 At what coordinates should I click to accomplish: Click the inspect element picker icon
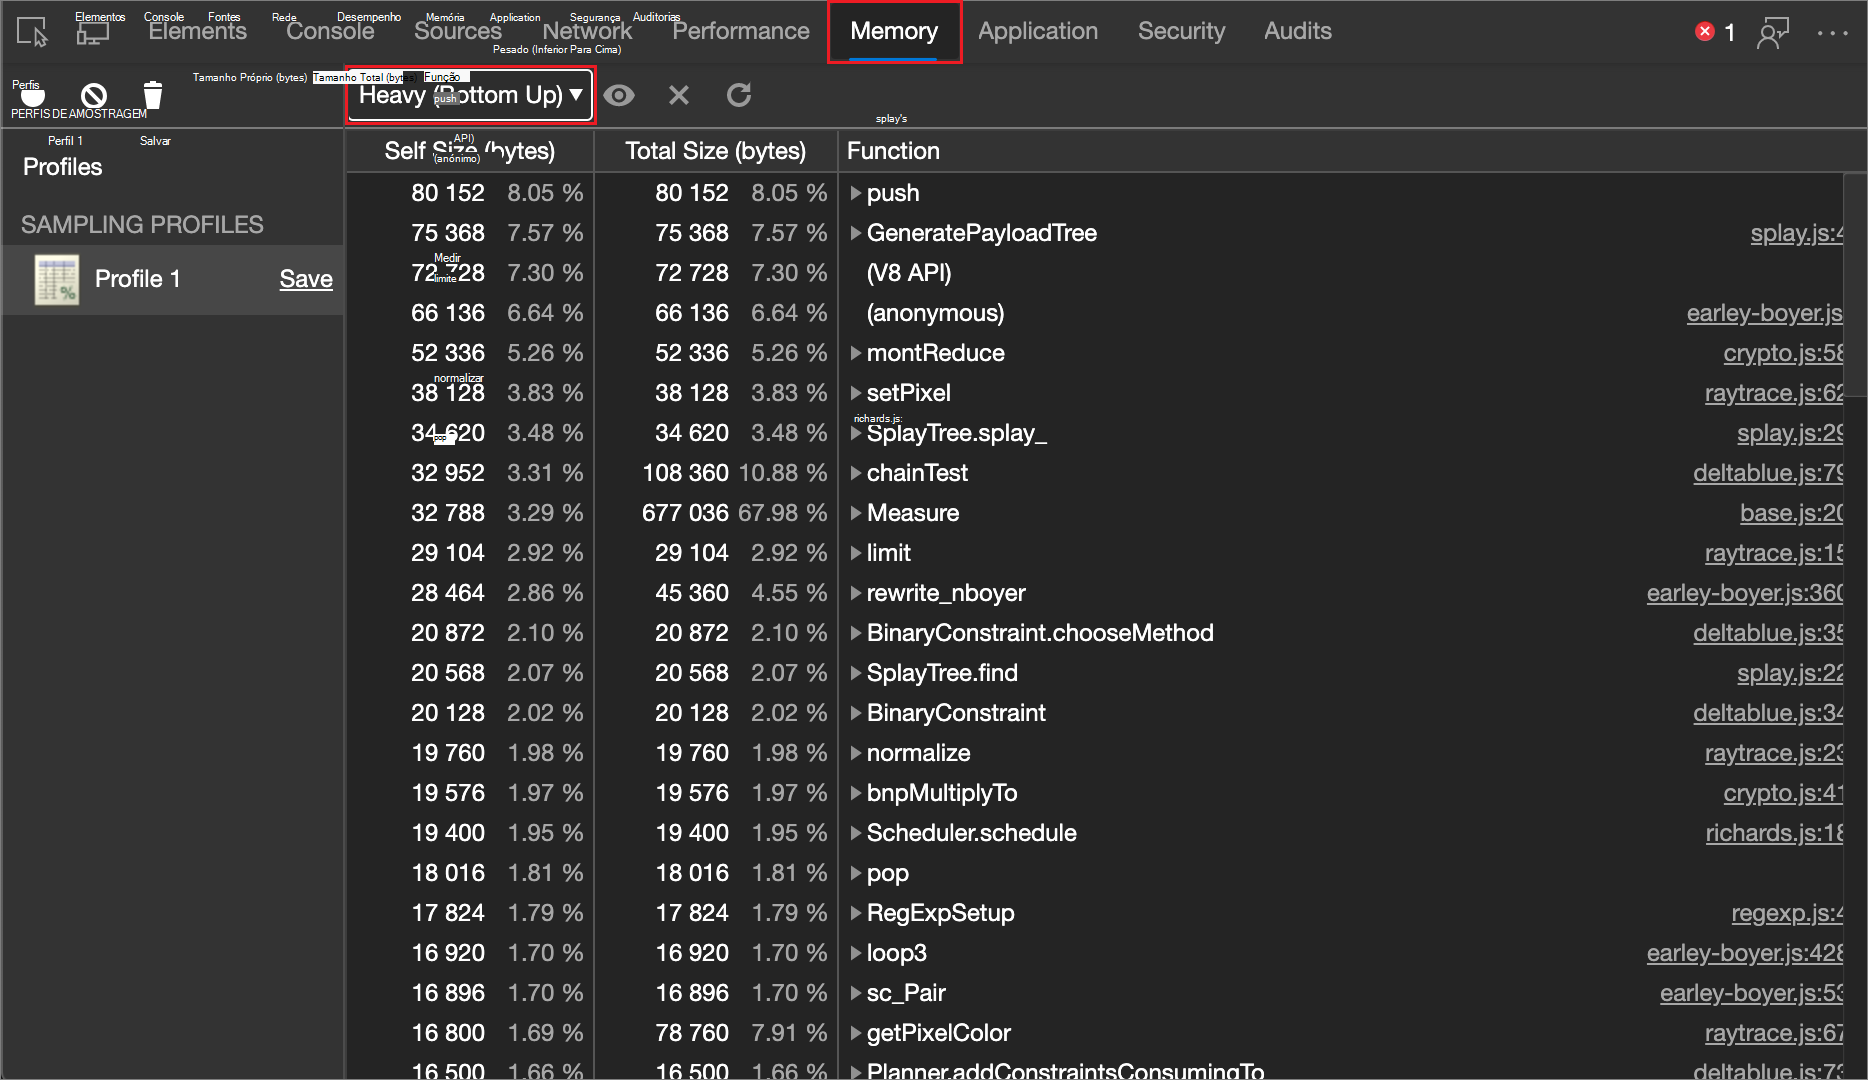(32, 33)
